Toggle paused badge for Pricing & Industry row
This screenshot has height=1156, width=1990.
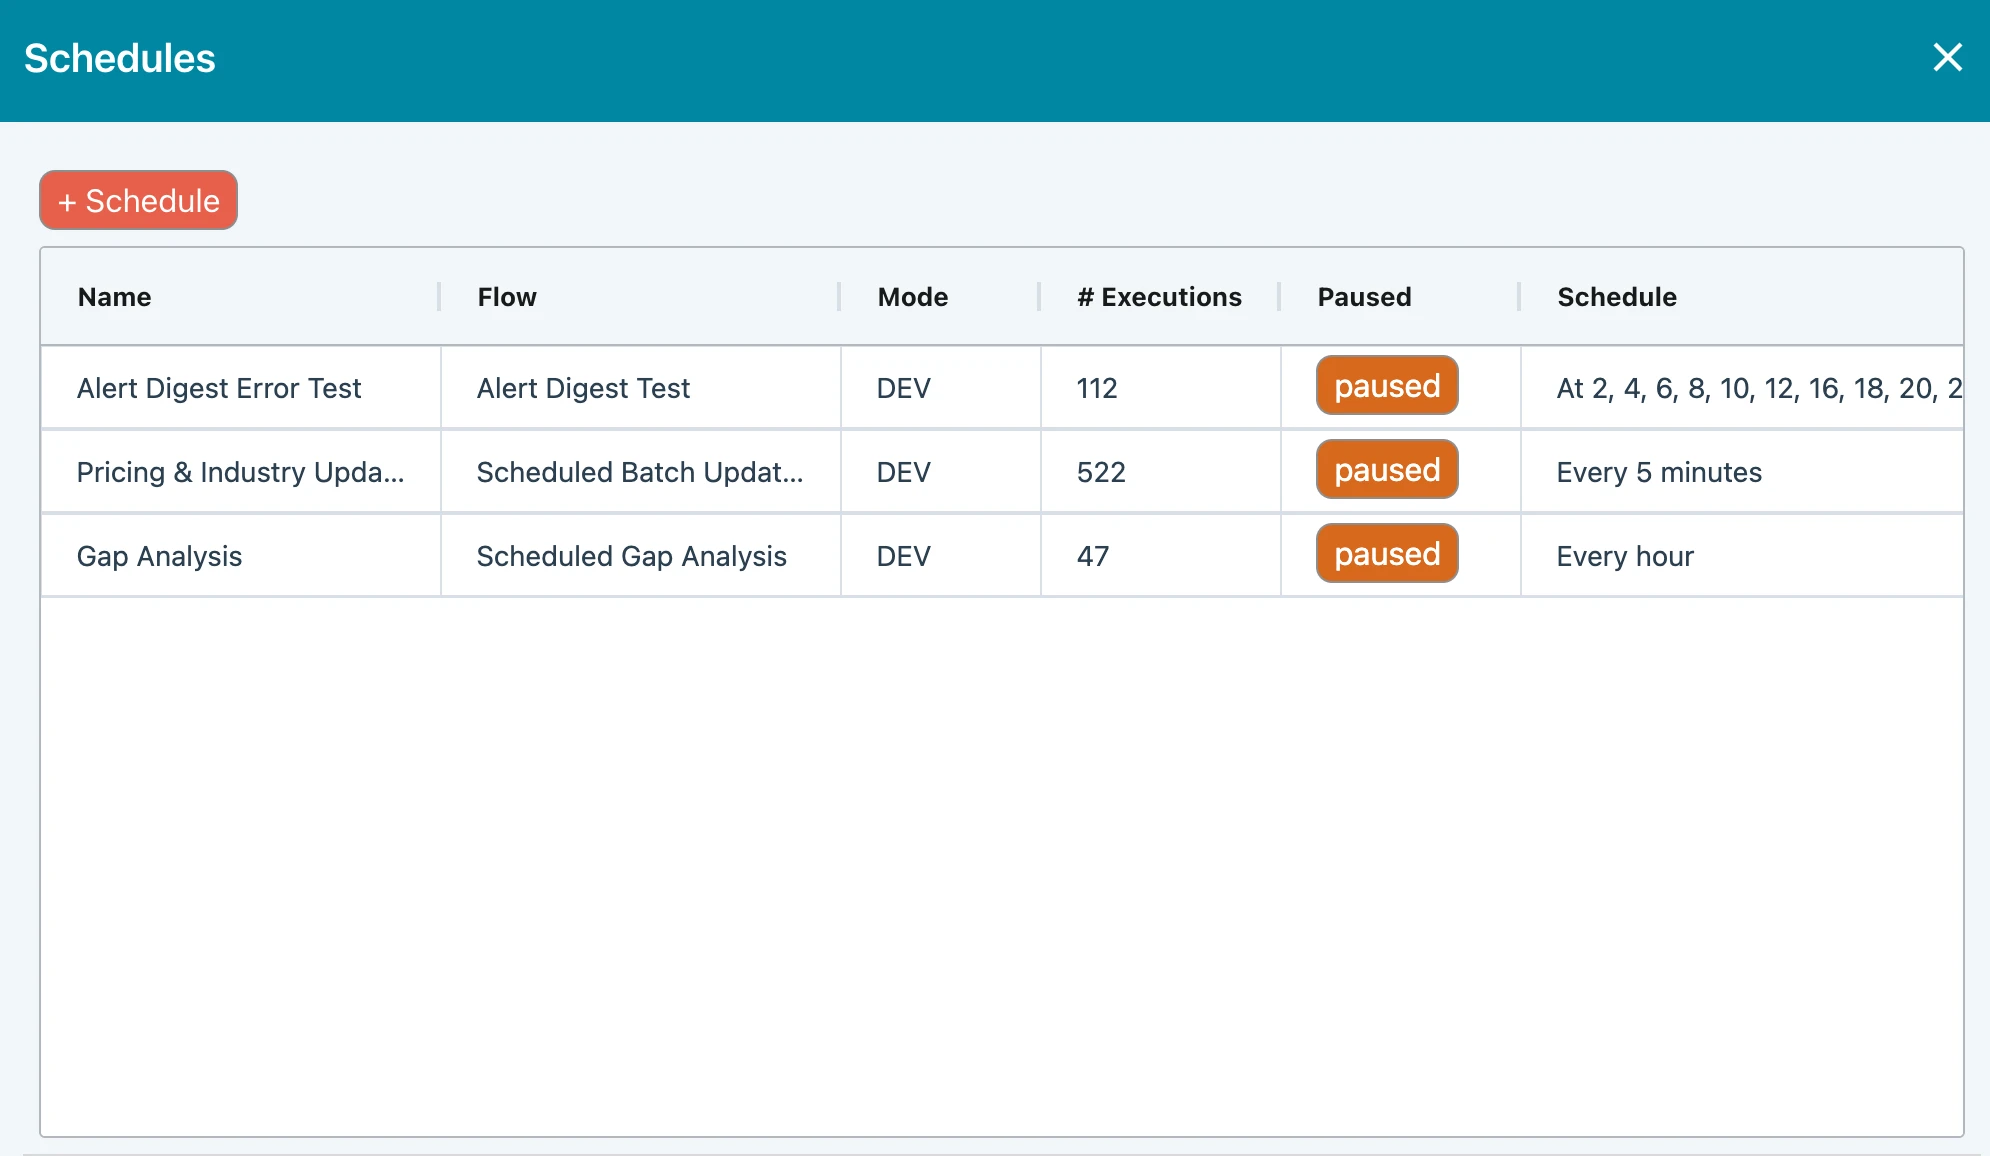coord(1386,470)
